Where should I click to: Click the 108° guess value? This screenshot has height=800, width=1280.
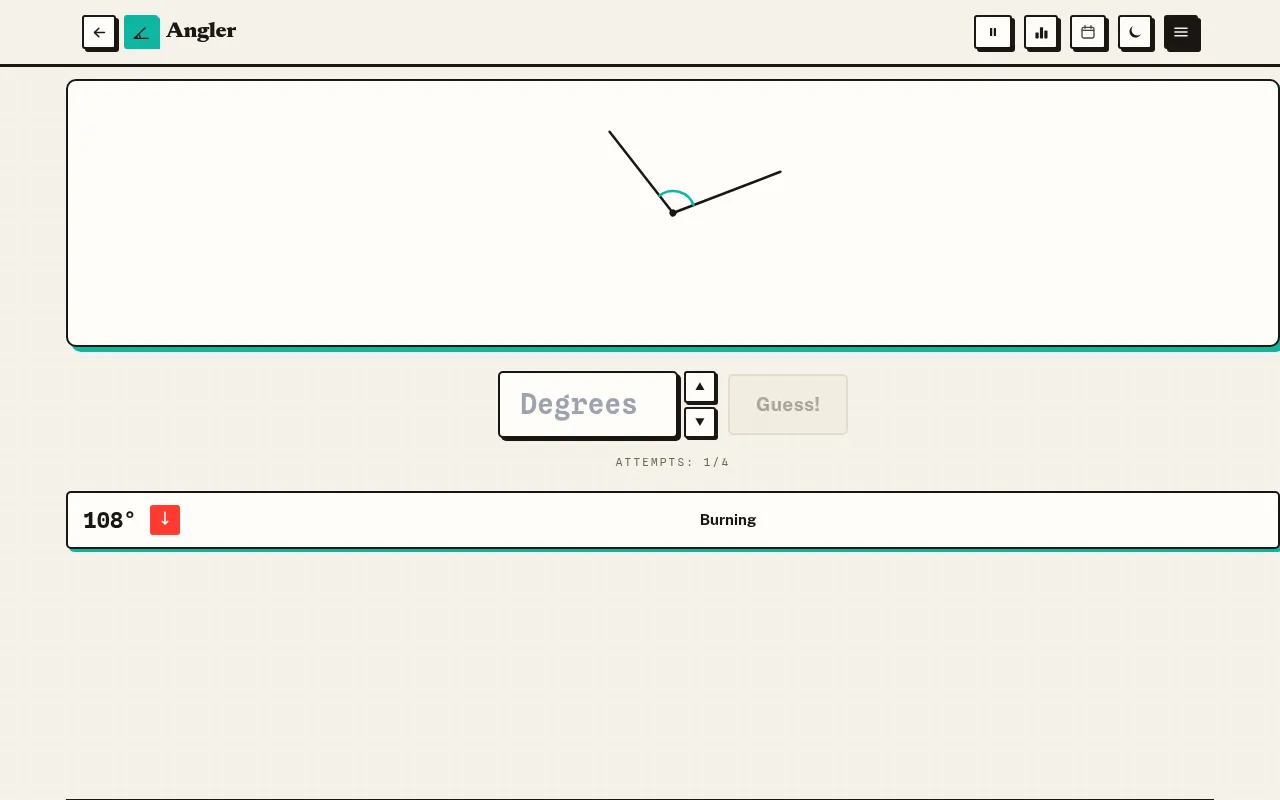109,520
